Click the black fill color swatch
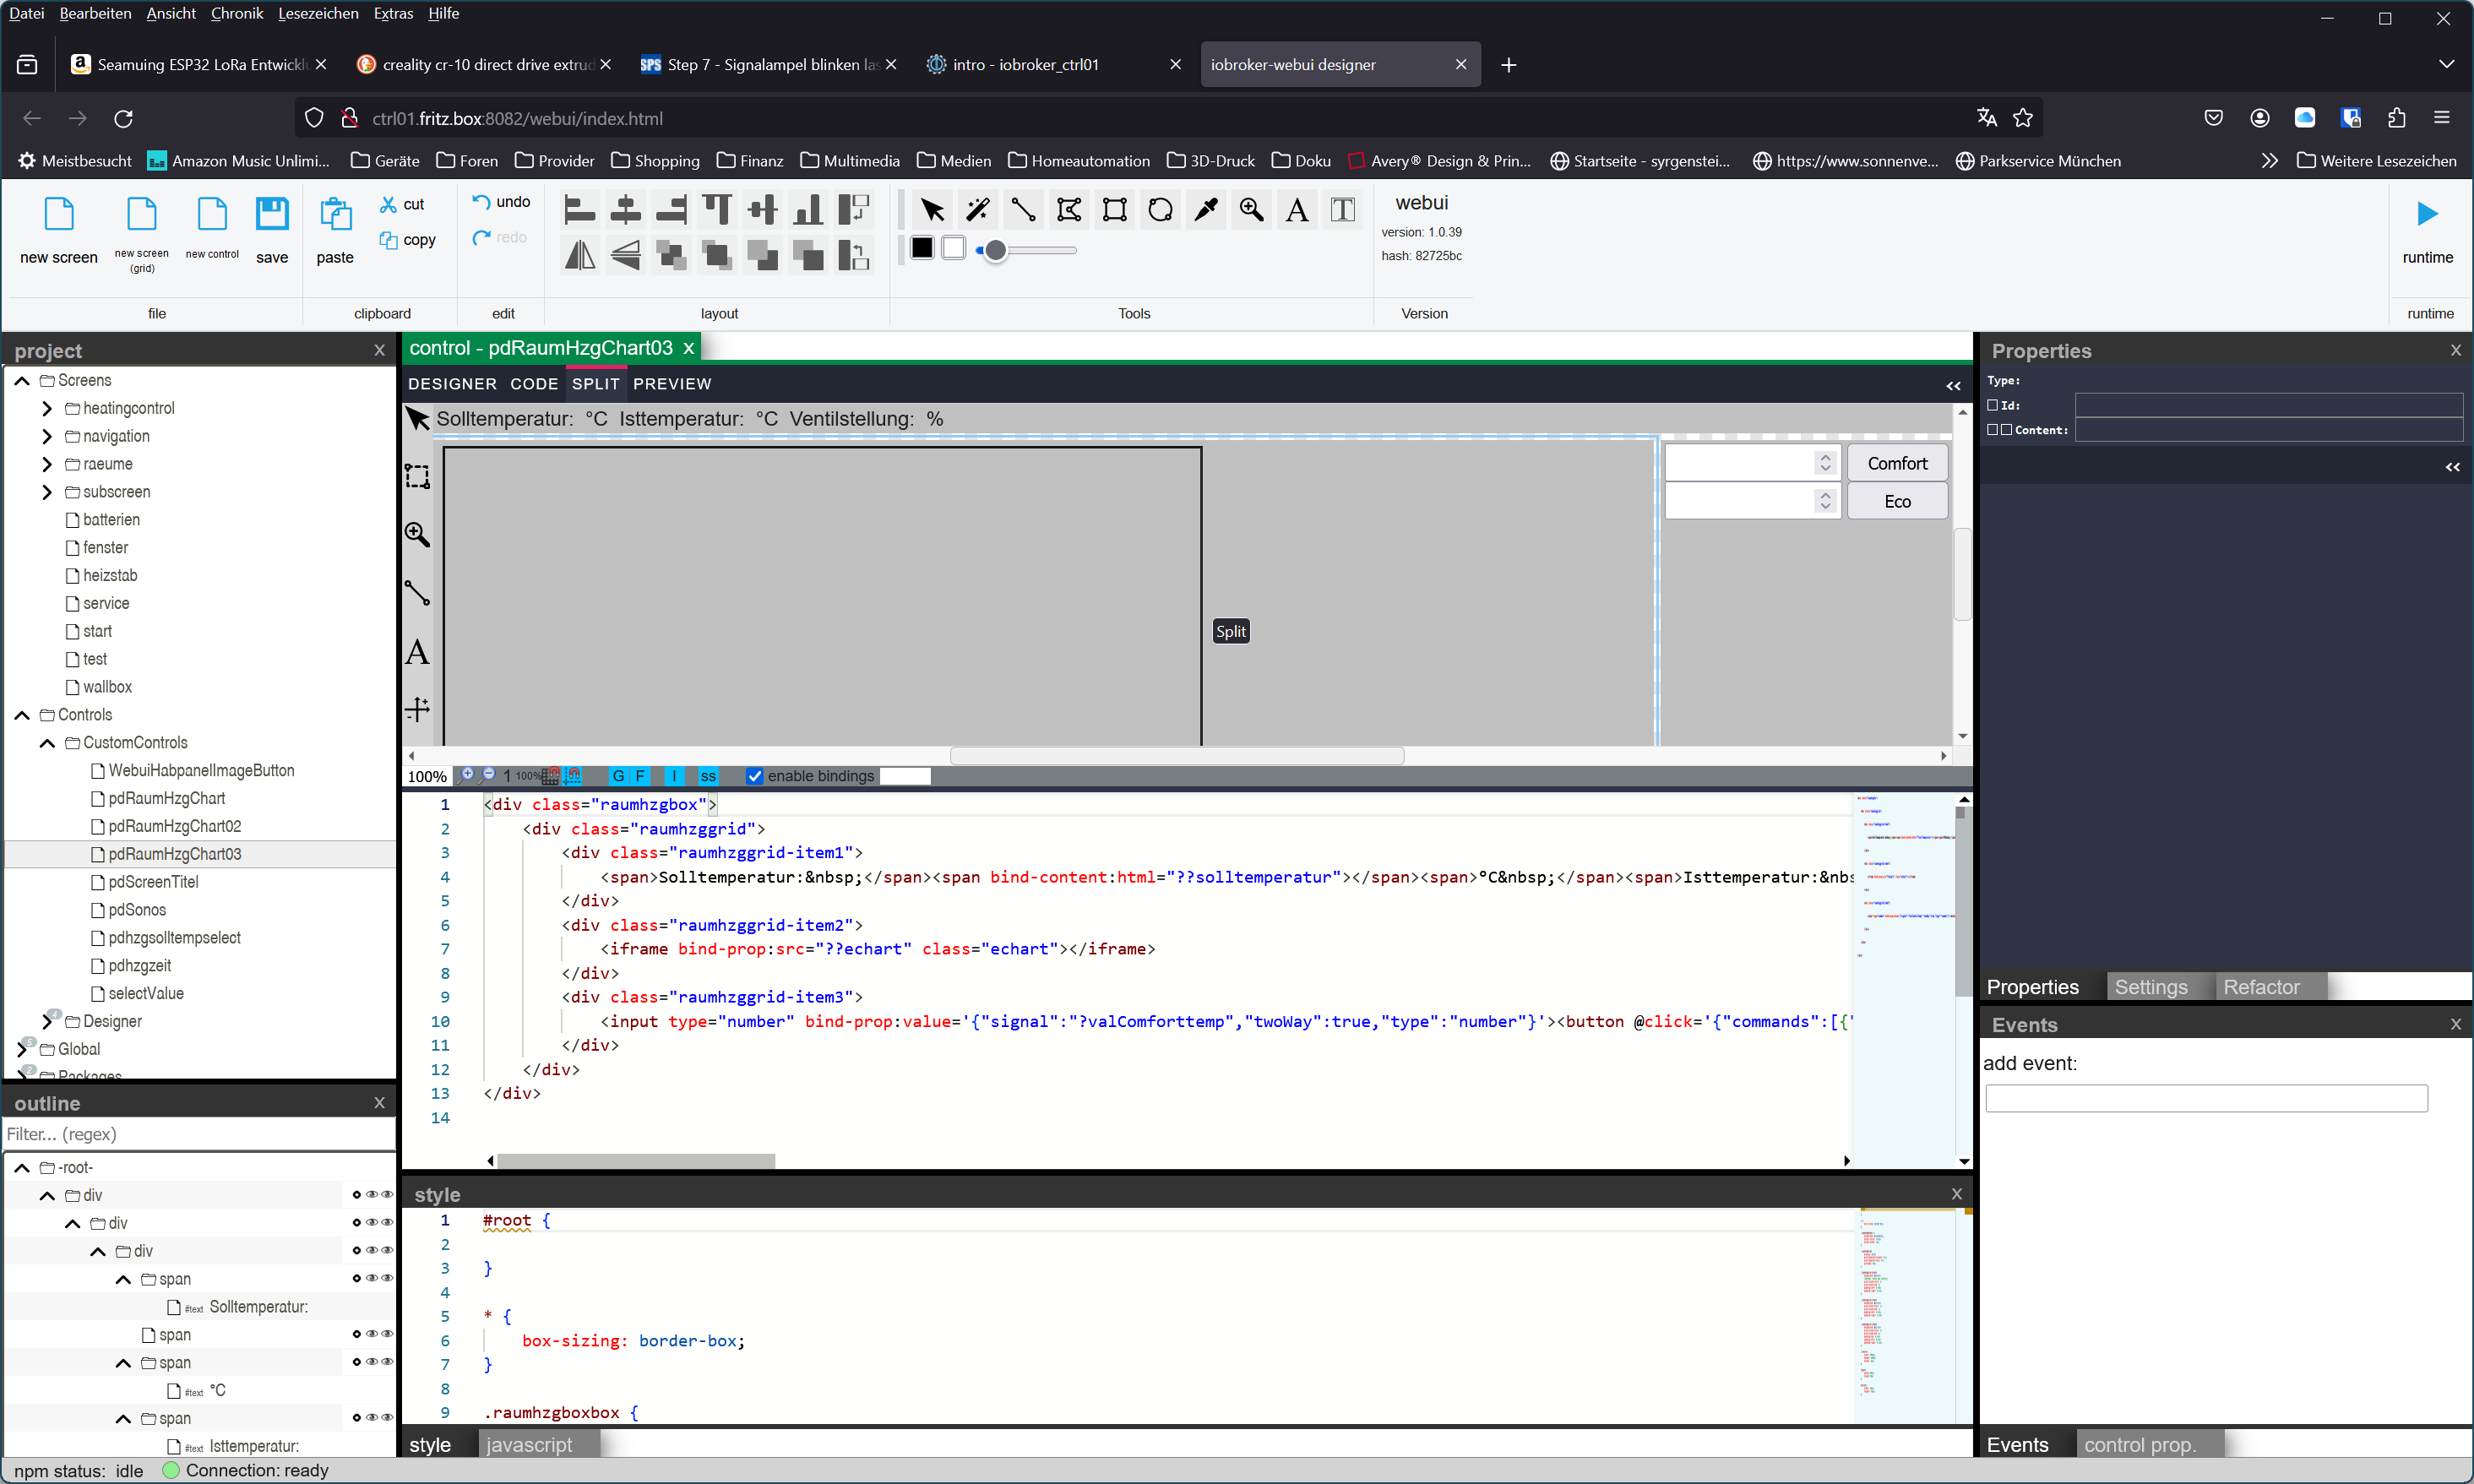Viewport: 2474px width, 1484px height. pyautogui.click(x=922, y=247)
